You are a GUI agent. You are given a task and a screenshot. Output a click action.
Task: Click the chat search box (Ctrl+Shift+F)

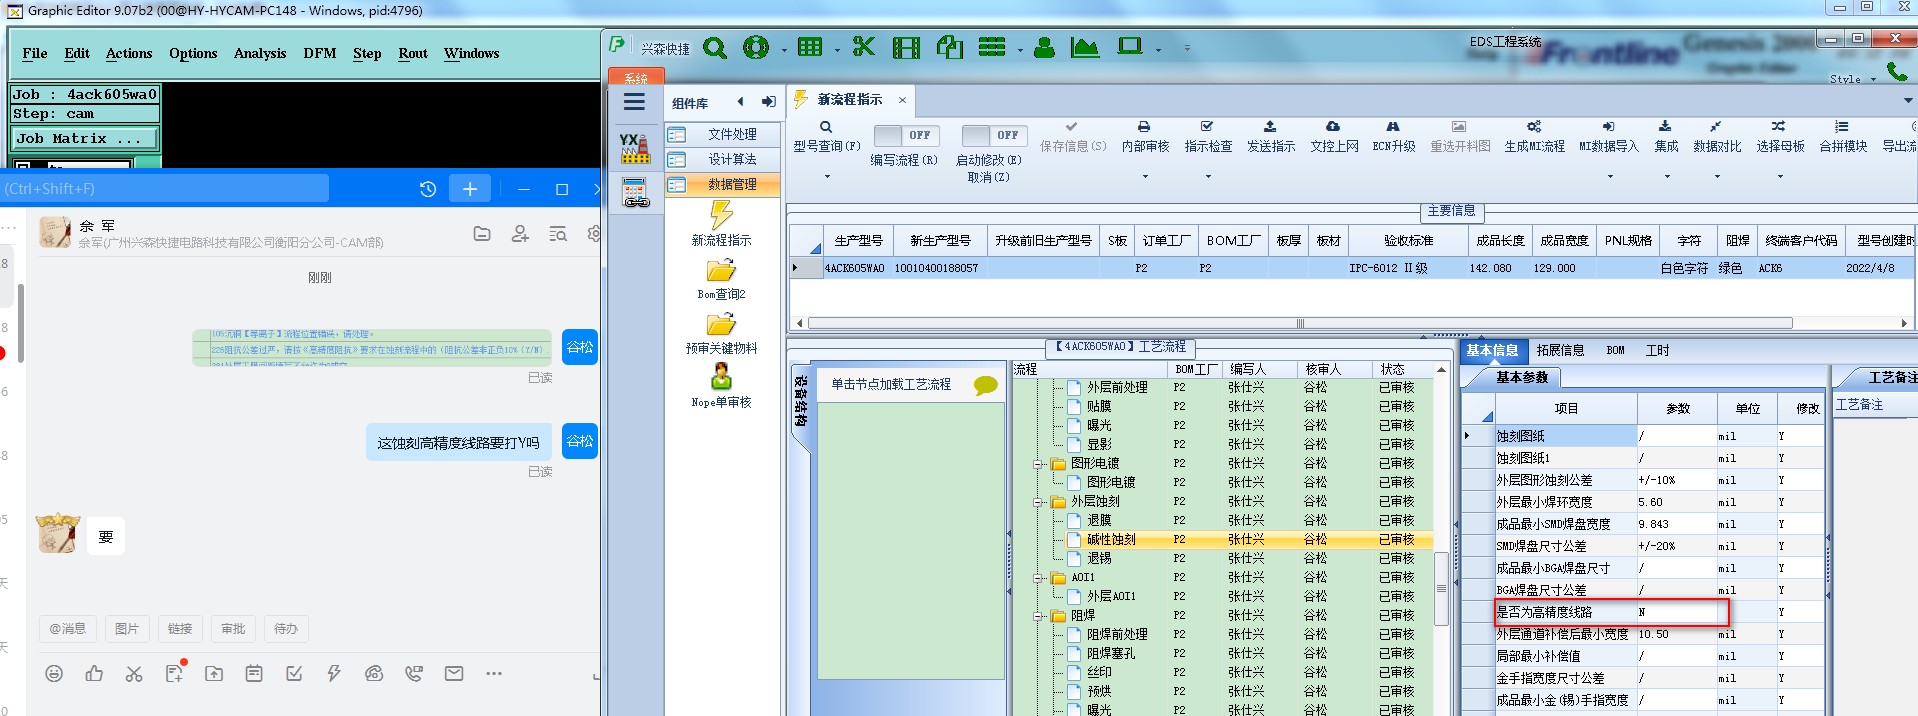[164, 188]
